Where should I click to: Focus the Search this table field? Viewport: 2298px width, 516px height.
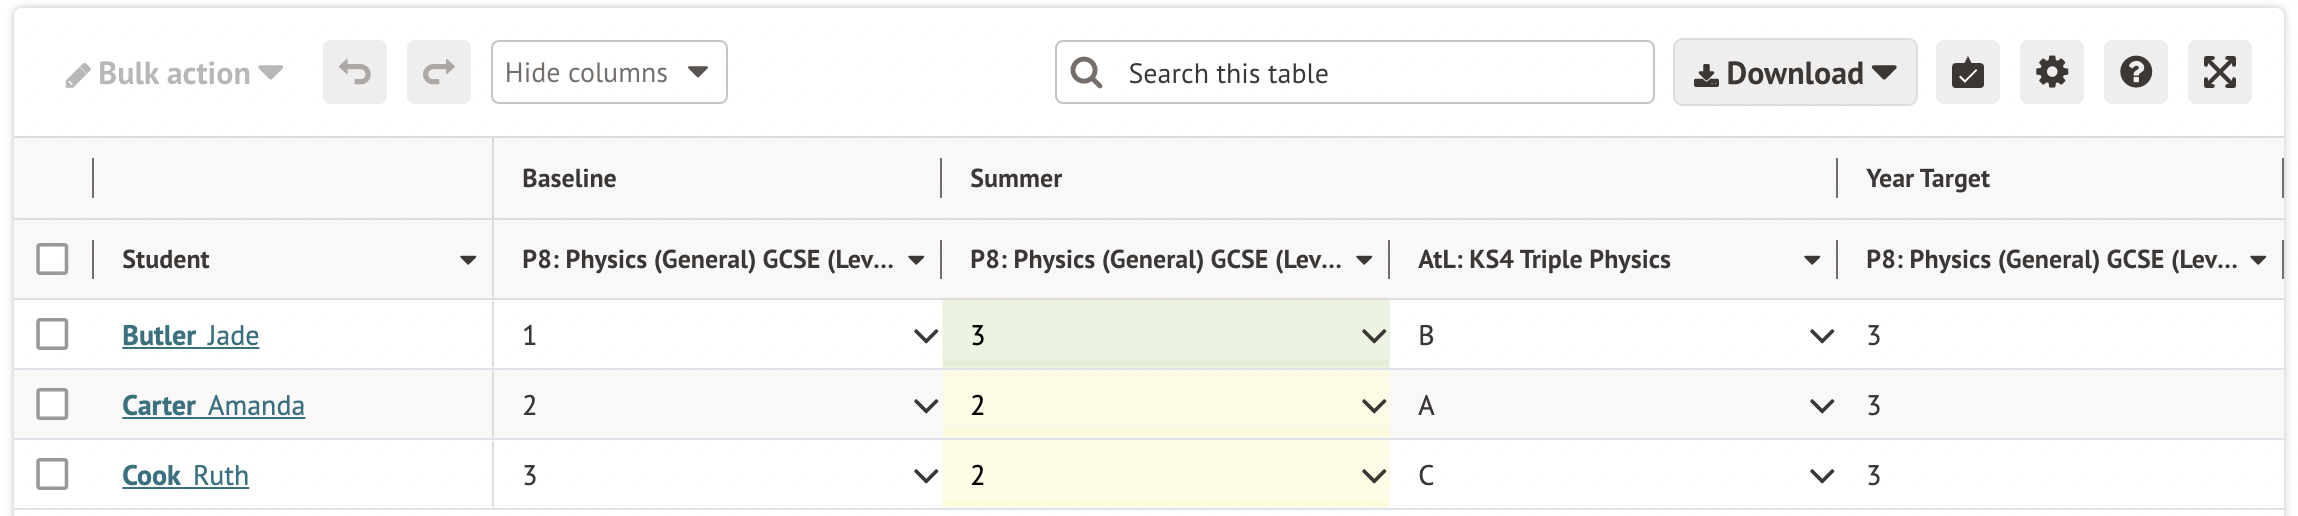click(x=1380, y=72)
